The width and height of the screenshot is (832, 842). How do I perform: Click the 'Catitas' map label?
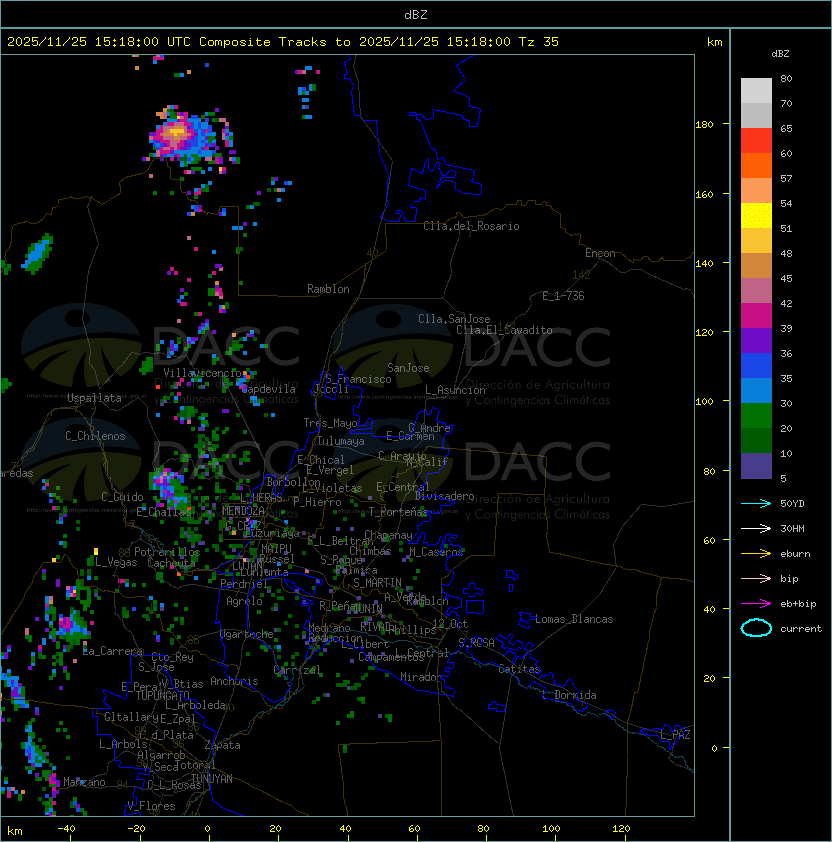point(519,669)
